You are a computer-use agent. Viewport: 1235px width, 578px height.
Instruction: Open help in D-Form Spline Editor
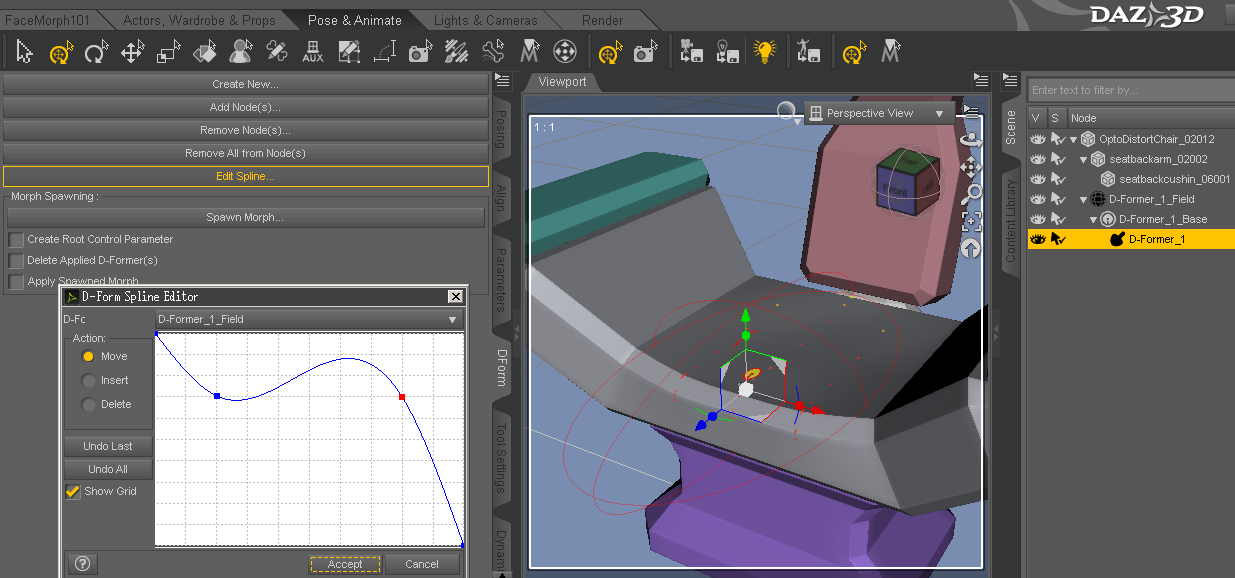click(83, 564)
